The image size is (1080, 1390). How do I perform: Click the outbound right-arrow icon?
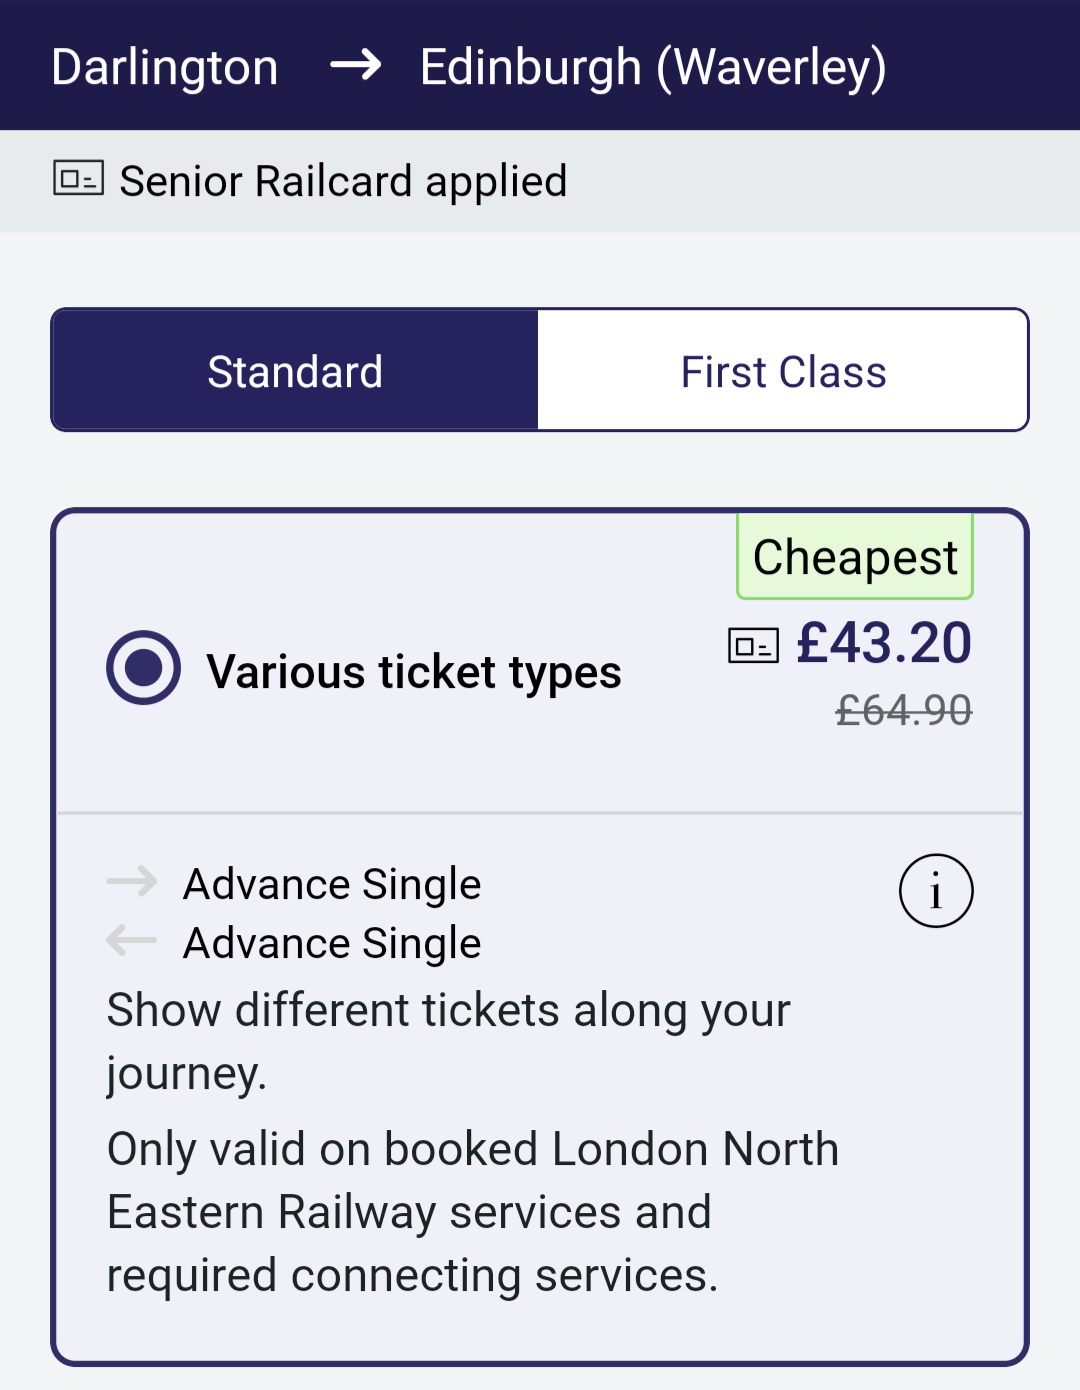132,881
